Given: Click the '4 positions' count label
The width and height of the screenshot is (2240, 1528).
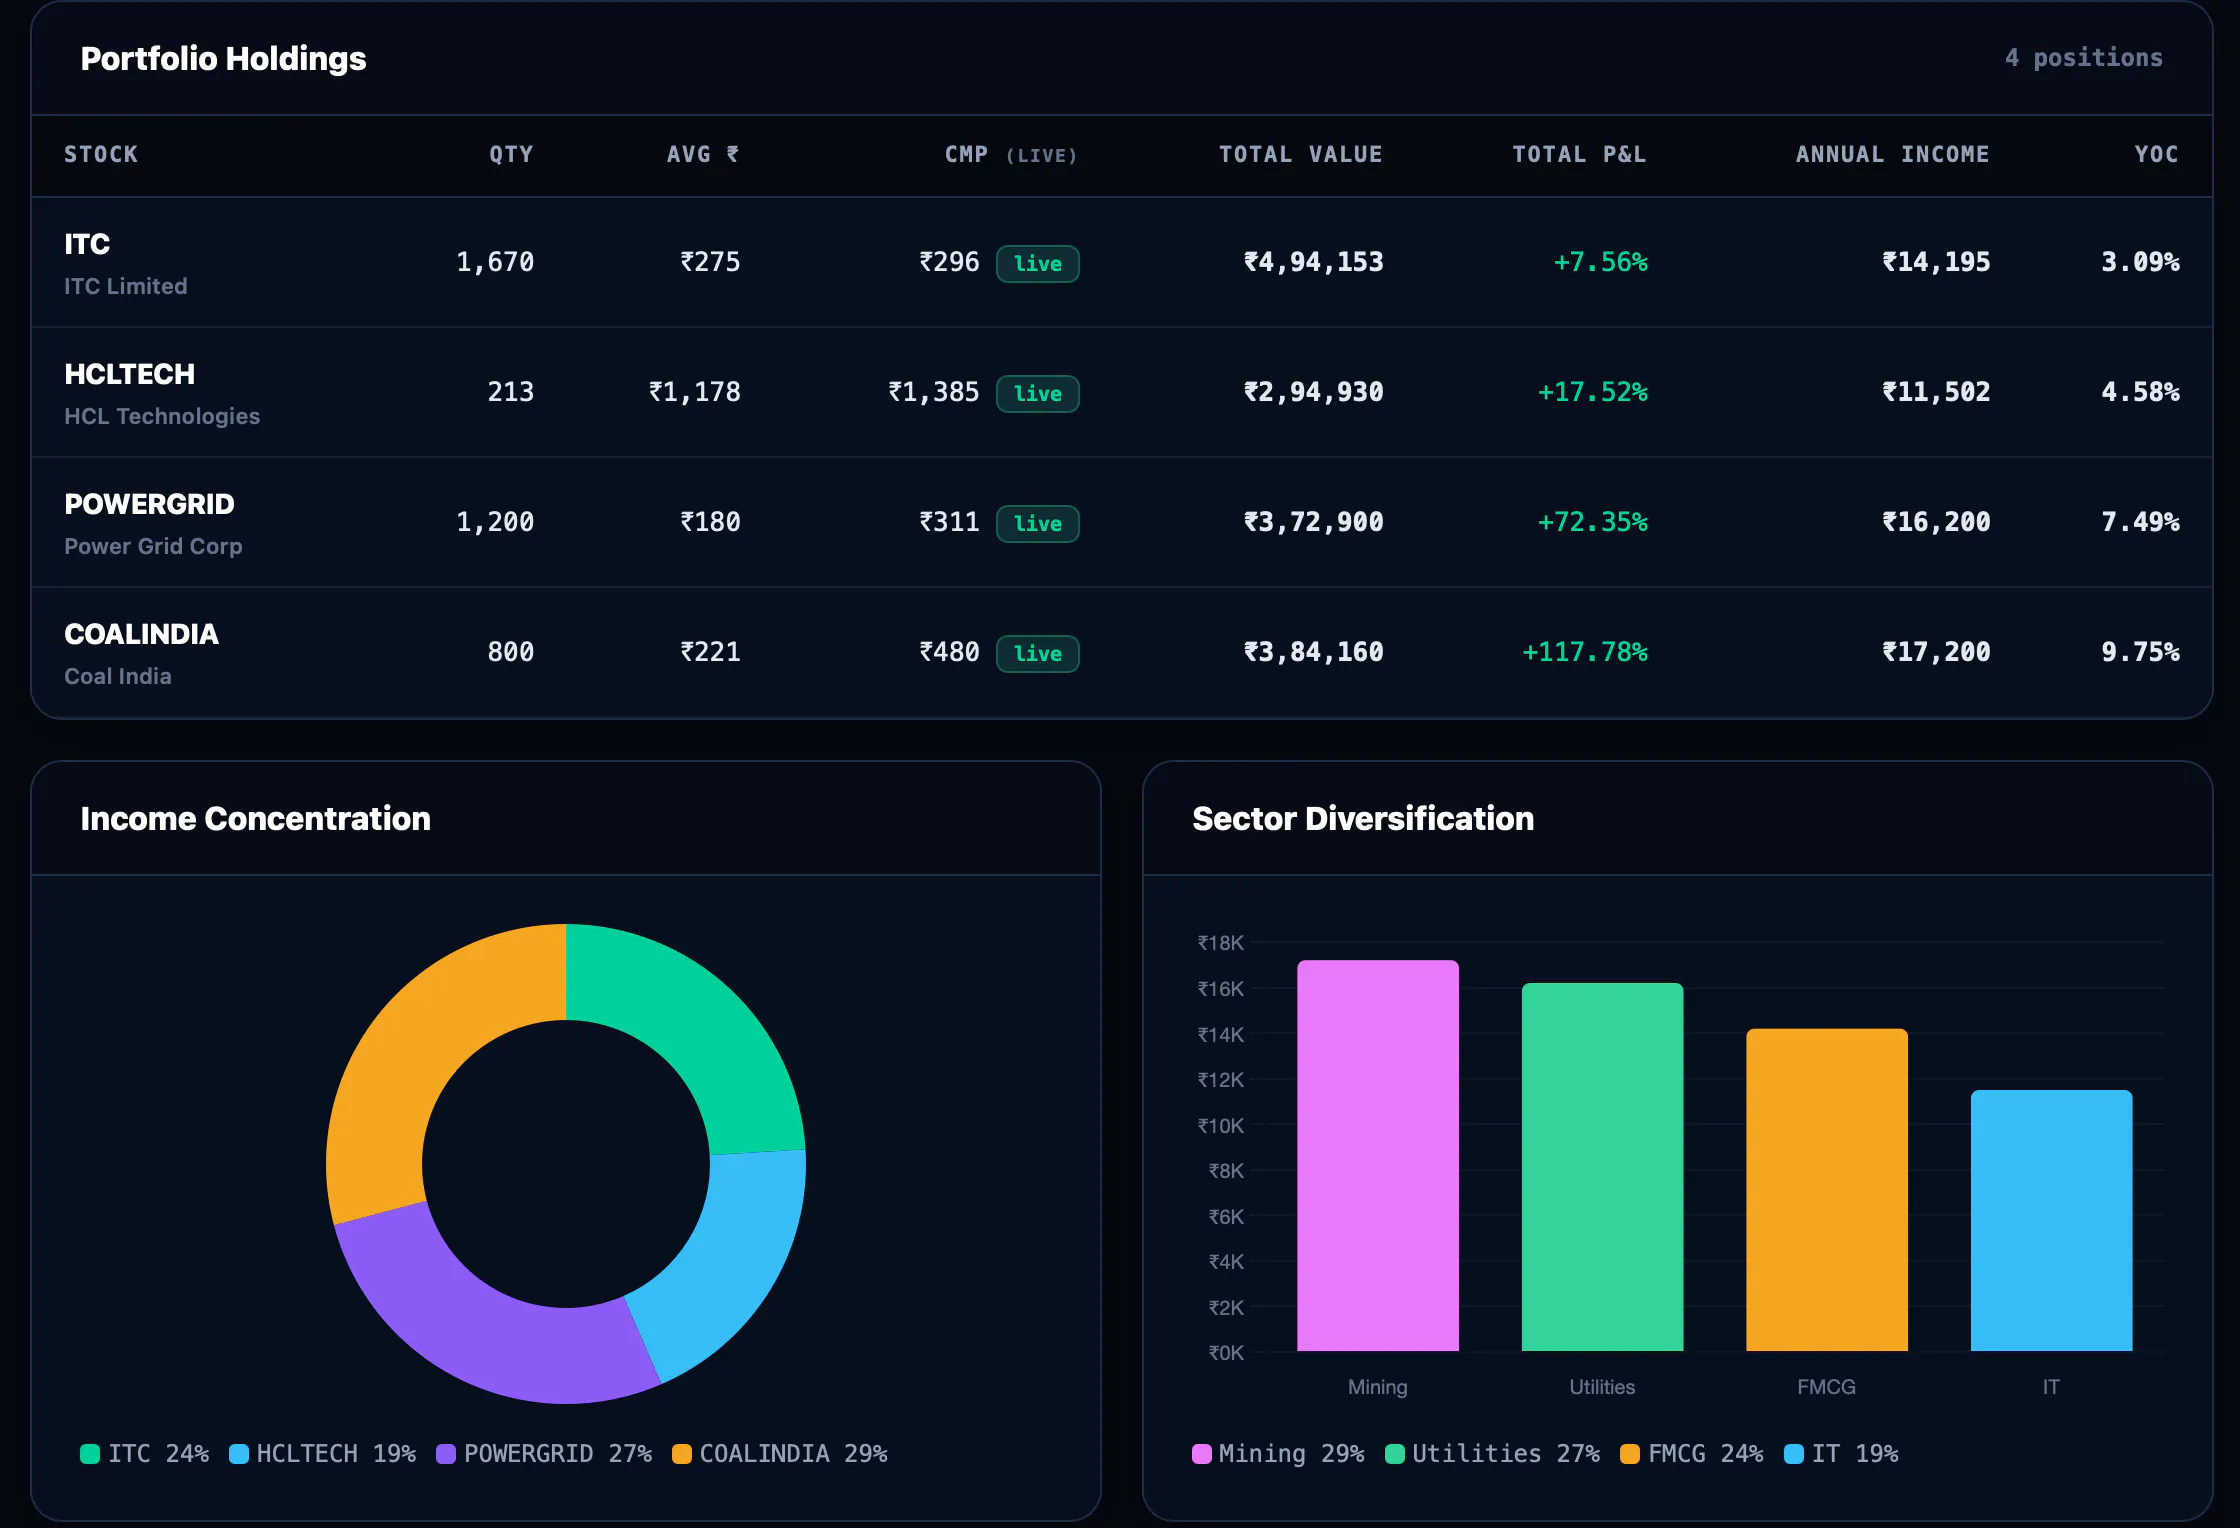Looking at the screenshot, I should pyautogui.click(x=2084, y=58).
